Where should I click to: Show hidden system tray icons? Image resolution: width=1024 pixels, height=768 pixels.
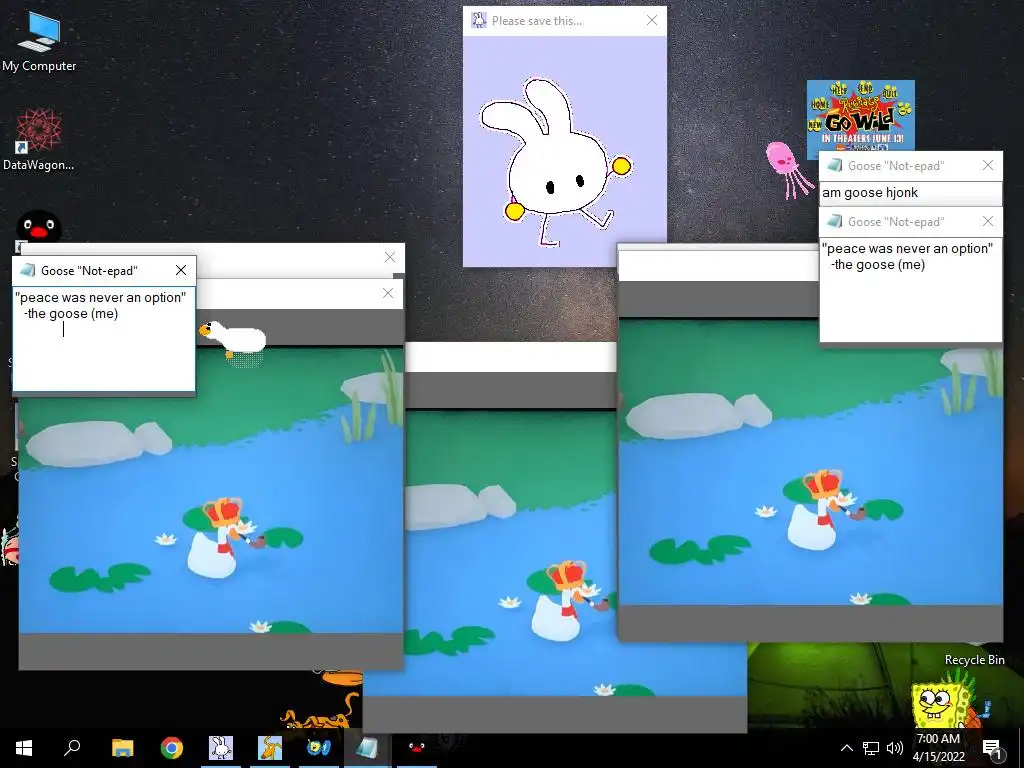click(846, 748)
